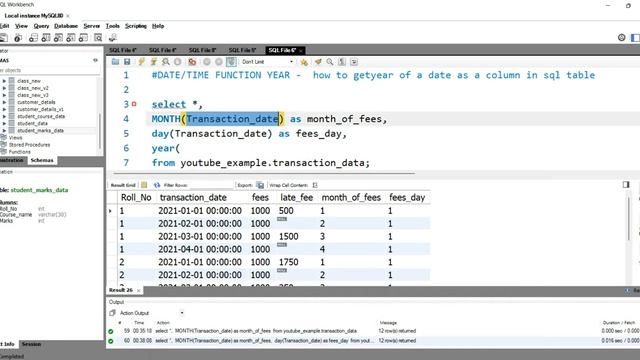The image size is (640, 360).
Task: Open the Scripting menu
Action: point(136,26)
